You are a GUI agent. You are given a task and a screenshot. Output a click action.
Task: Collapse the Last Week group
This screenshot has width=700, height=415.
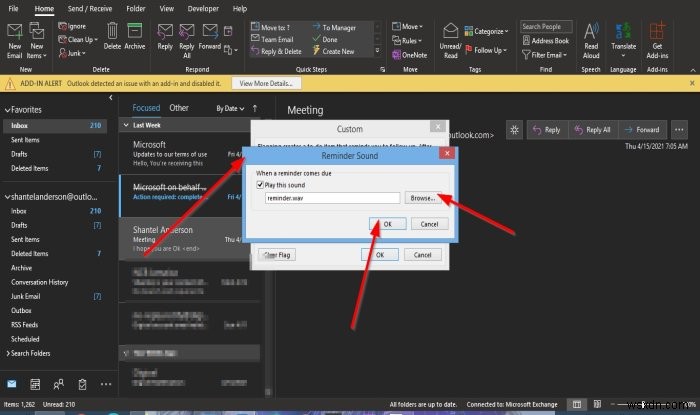pos(126,125)
